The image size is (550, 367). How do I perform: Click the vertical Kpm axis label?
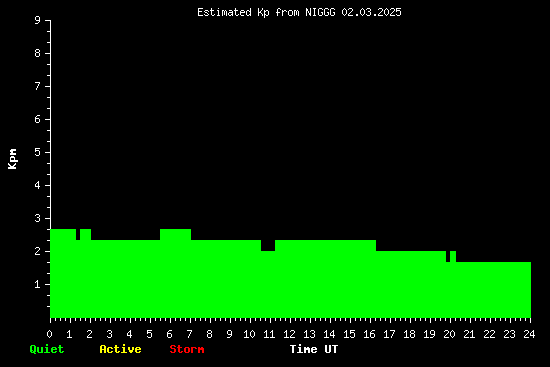(12, 159)
